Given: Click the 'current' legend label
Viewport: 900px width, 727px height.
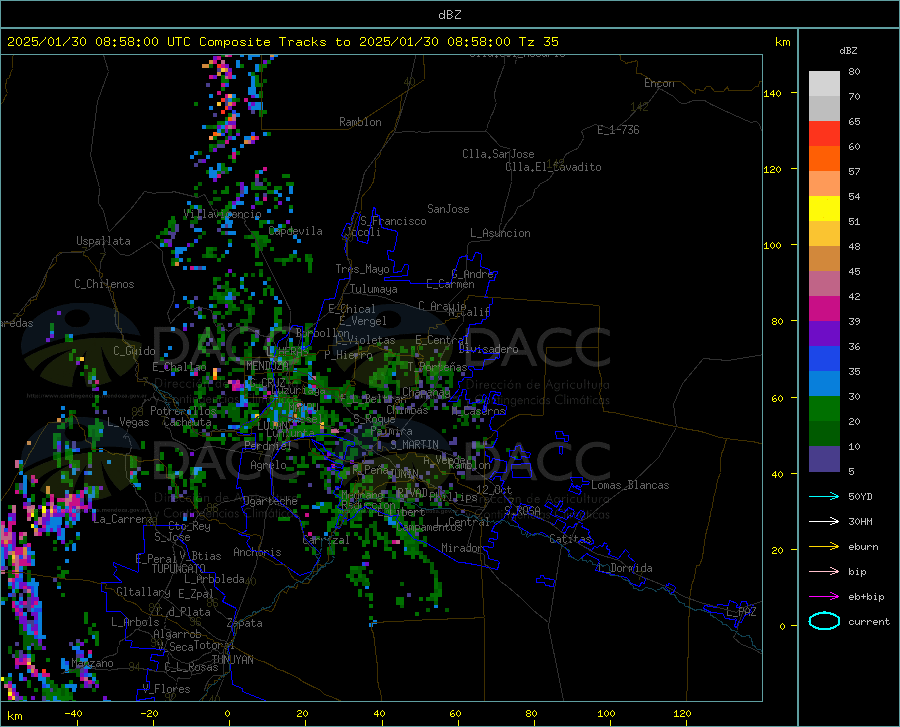Looking at the screenshot, I should point(869,621).
